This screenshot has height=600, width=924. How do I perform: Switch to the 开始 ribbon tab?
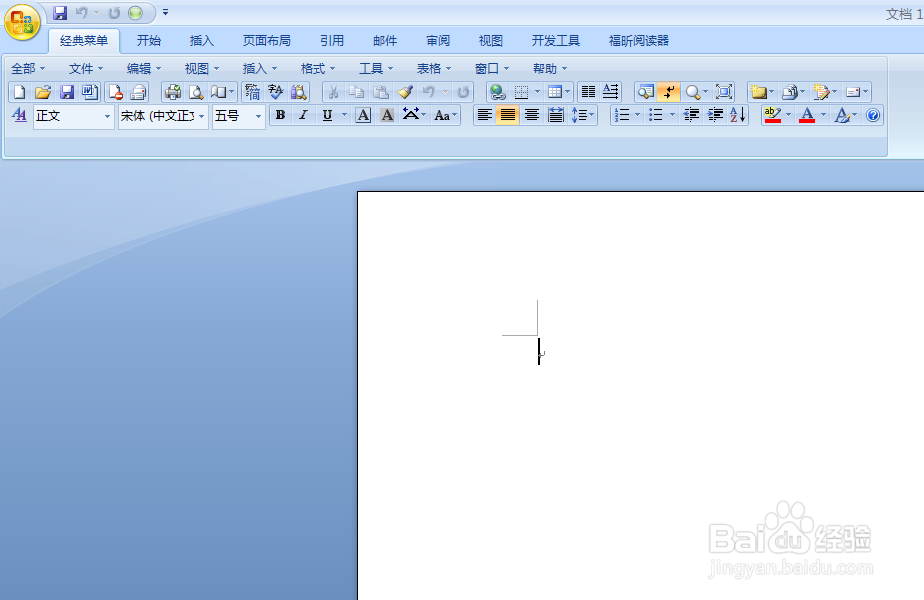148,41
